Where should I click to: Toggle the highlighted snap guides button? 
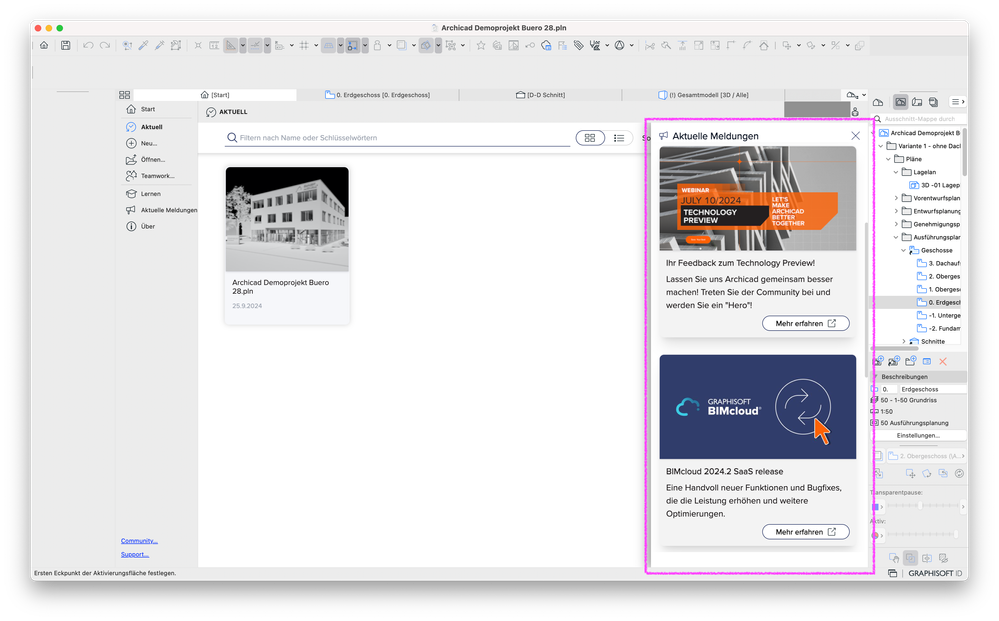[255, 45]
